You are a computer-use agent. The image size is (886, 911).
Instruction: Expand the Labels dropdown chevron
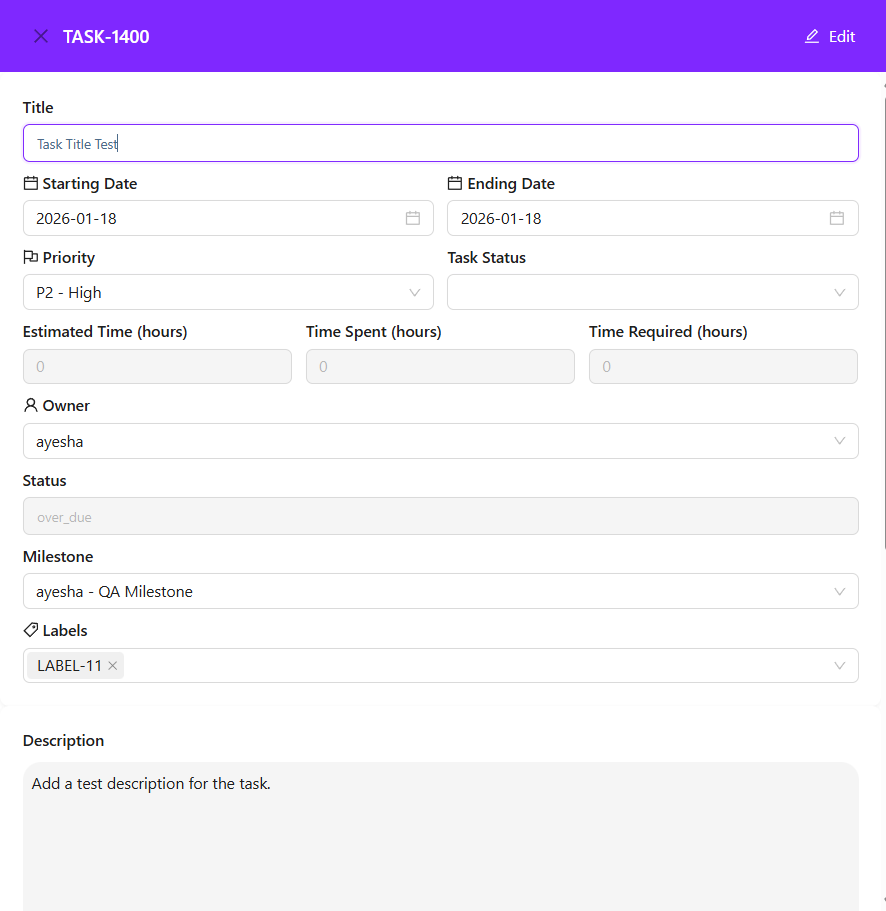(840, 666)
